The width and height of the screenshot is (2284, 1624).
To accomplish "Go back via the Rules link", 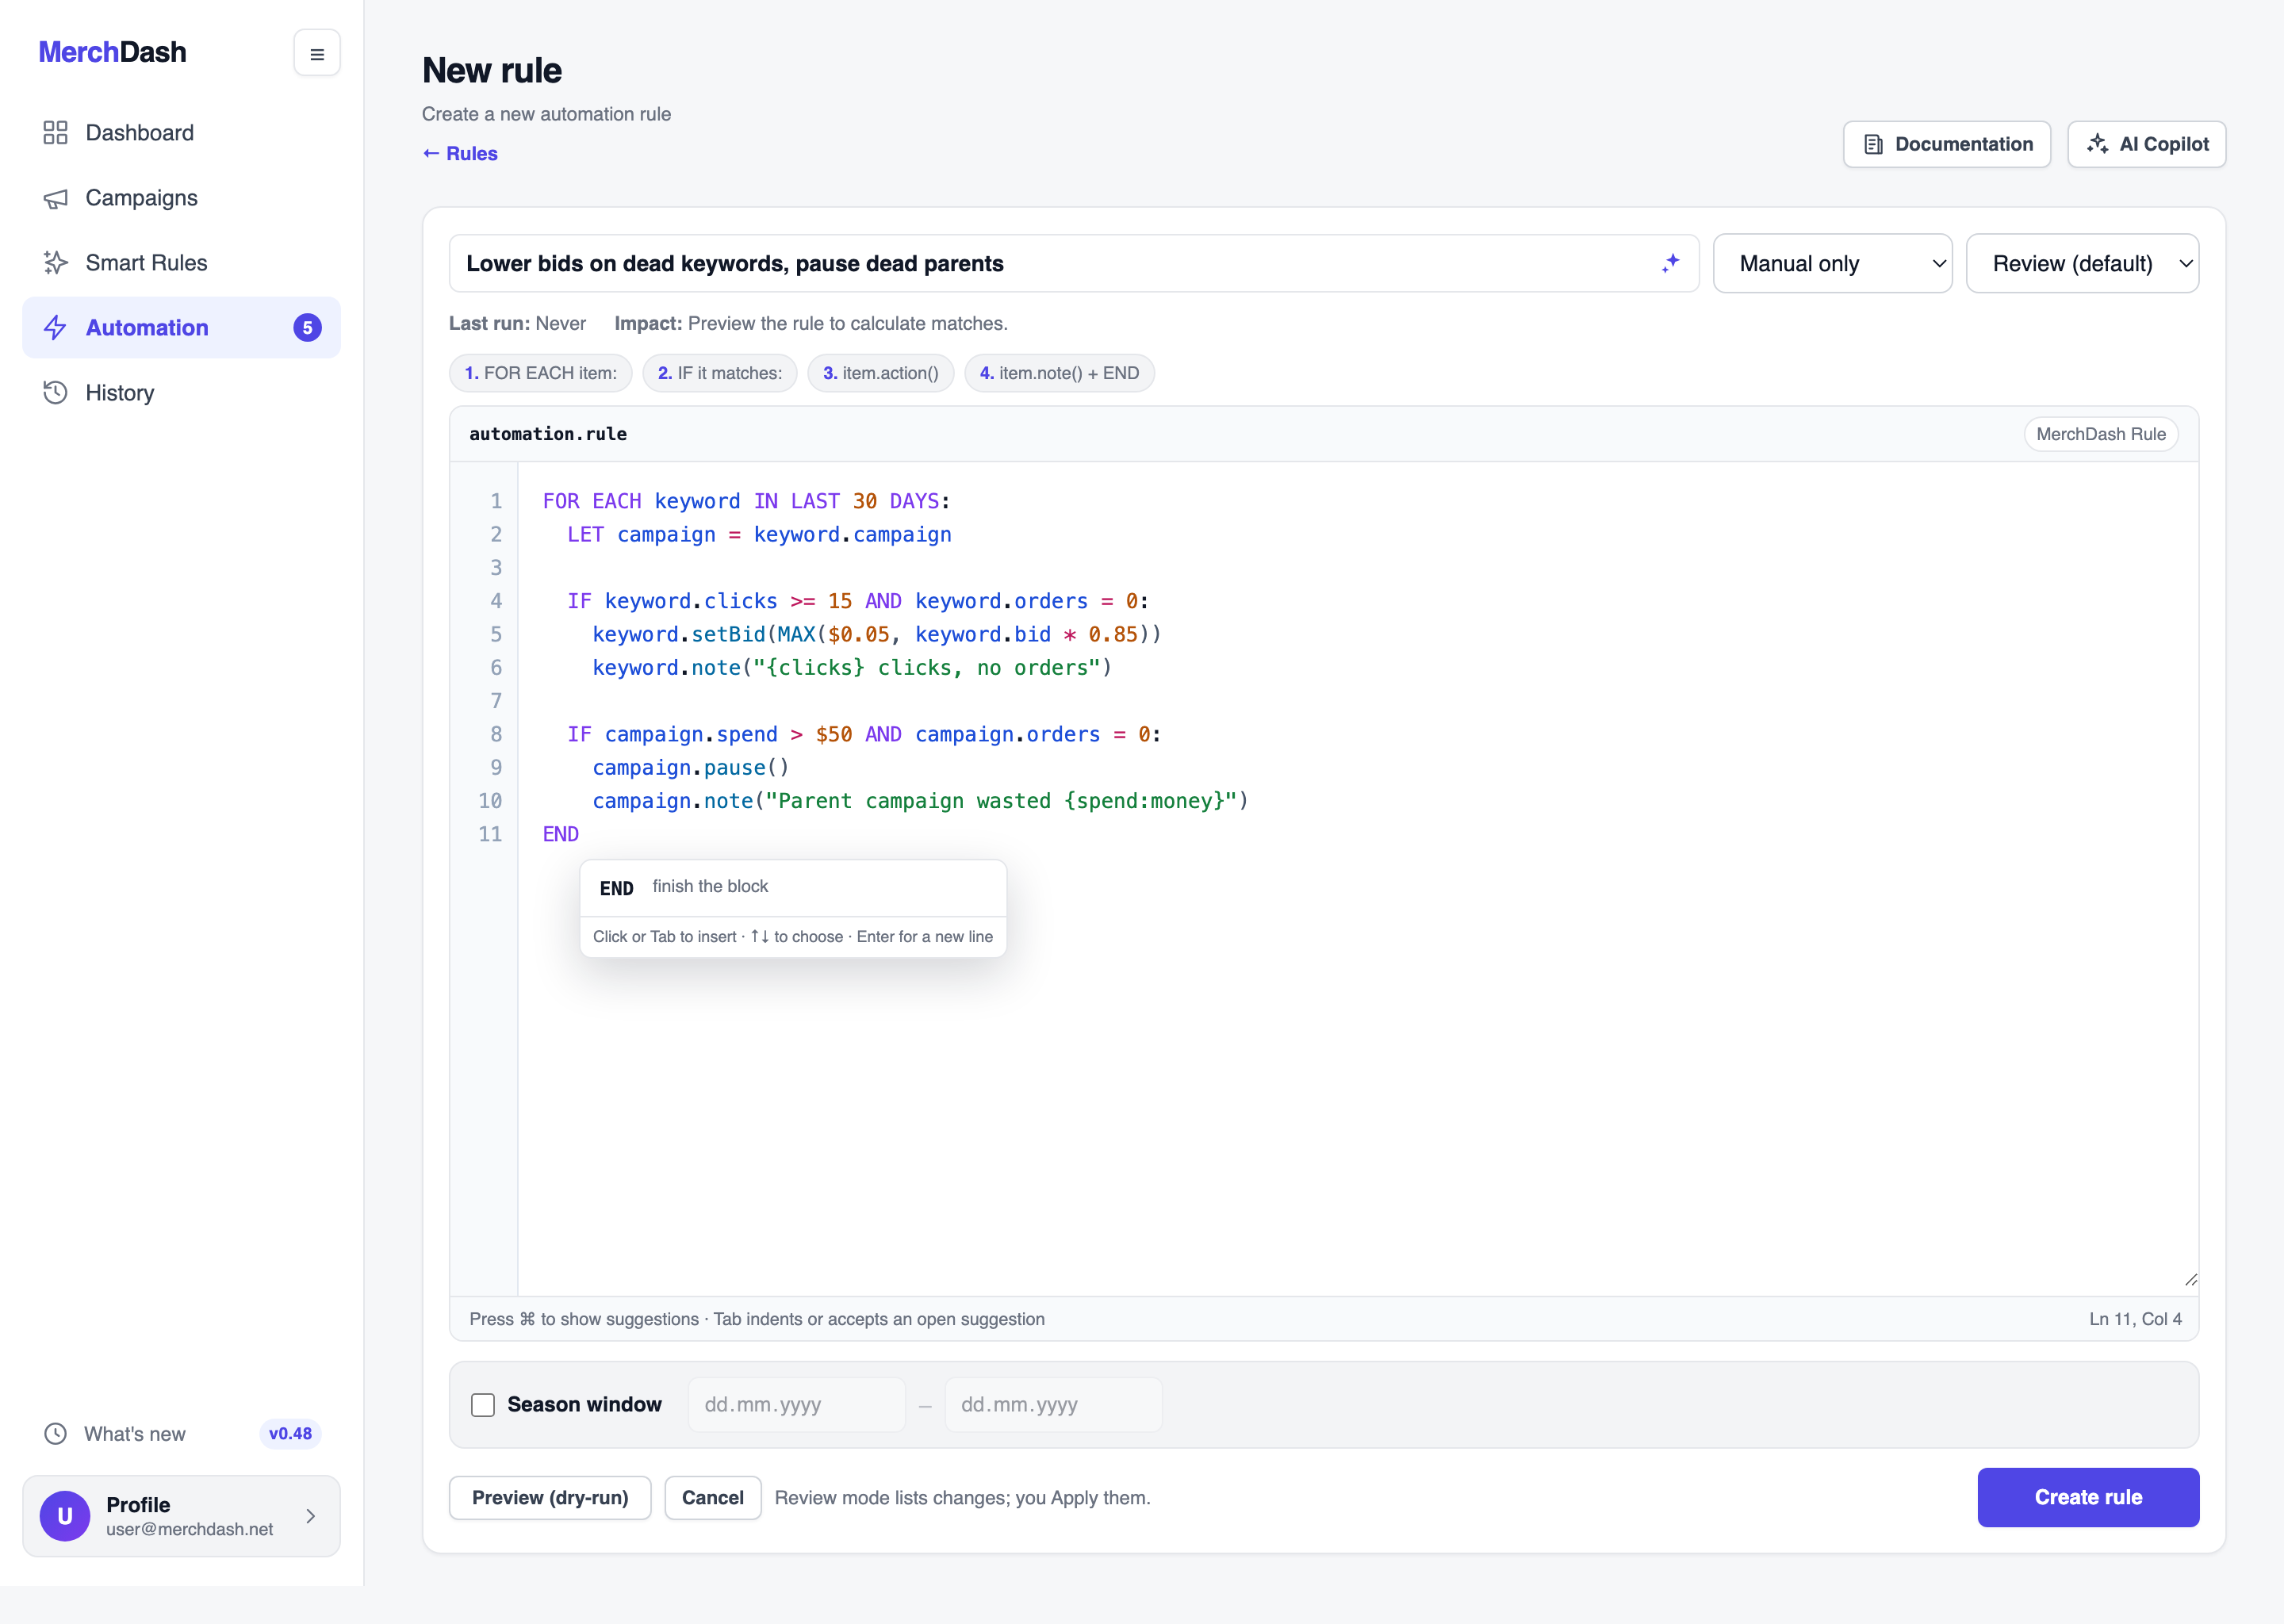I will [460, 153].
